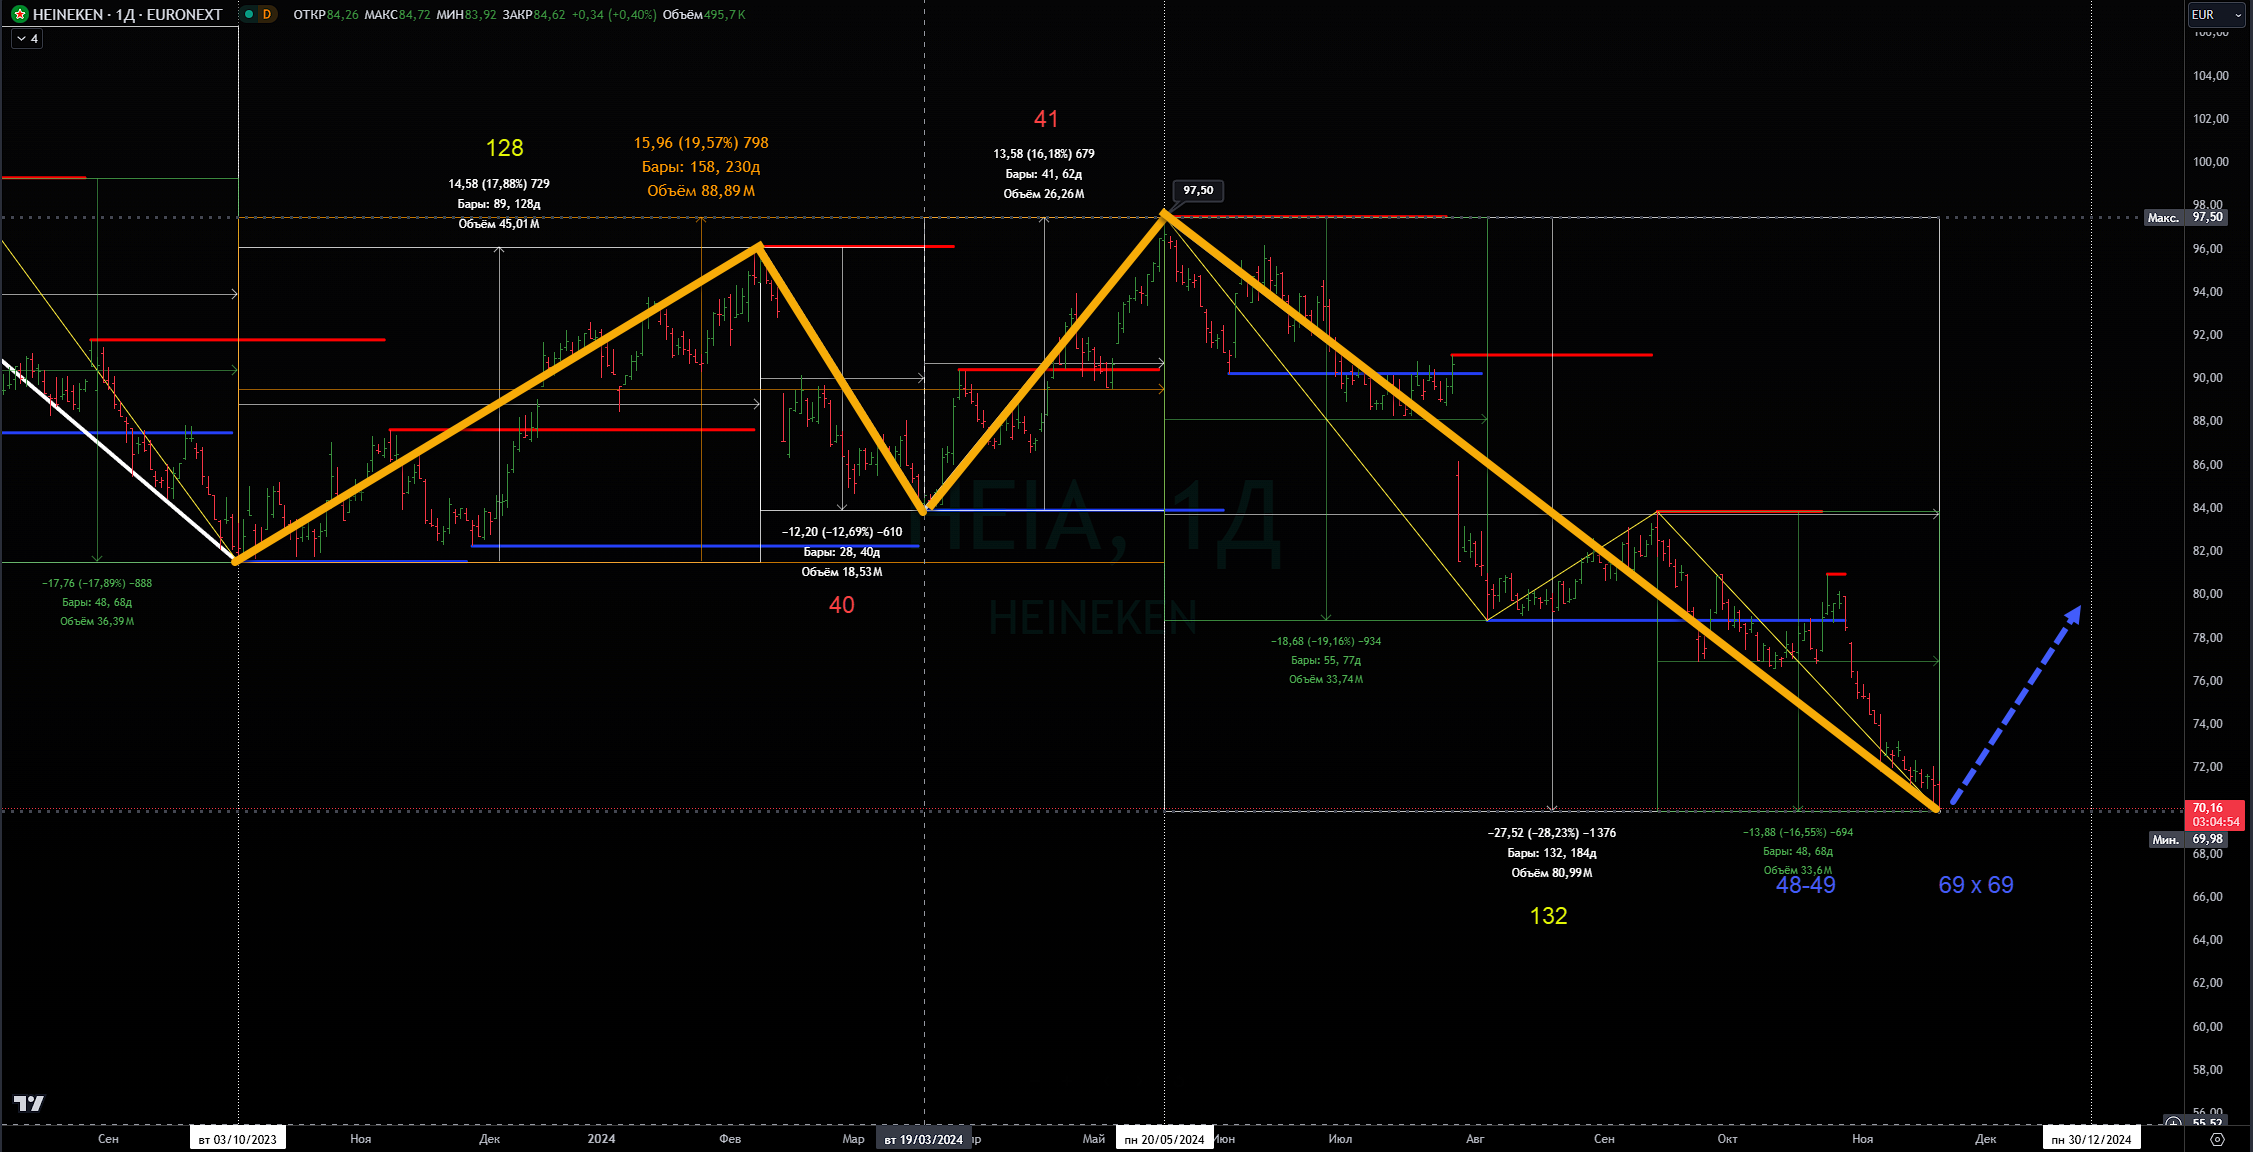
Task: Click the Мин. 69,98 price scale label
Action: [2187, 840]
